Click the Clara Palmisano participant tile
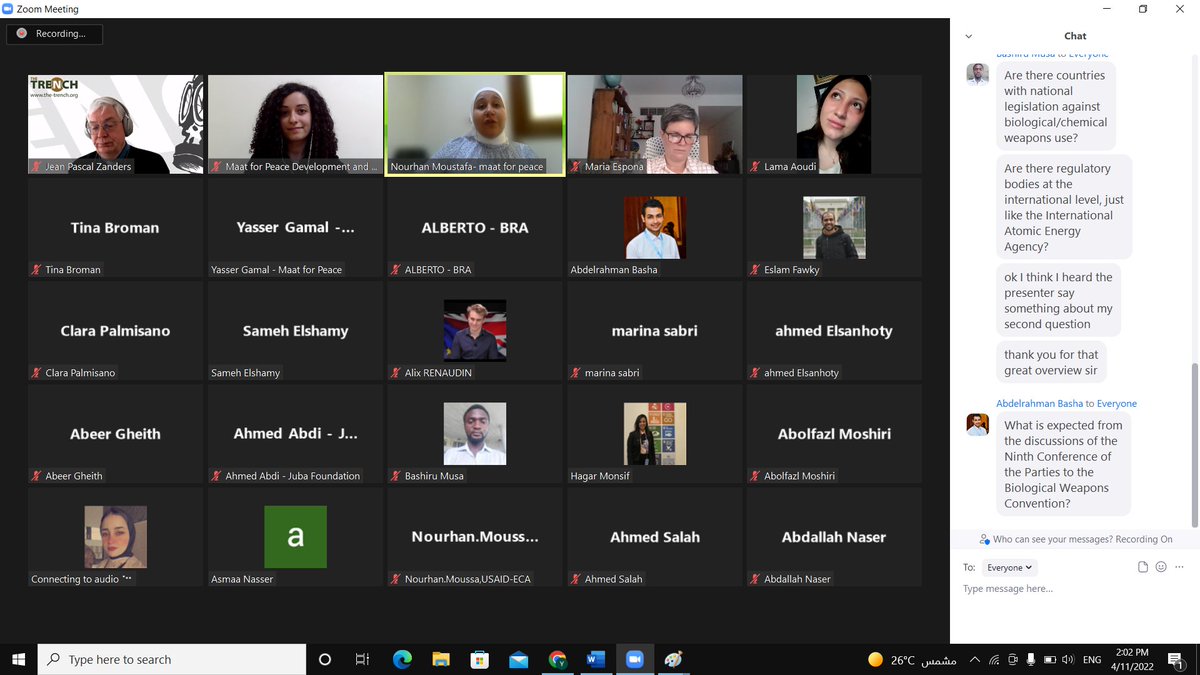The height and width of the screenshot is (675, 1200). point(115,330)
